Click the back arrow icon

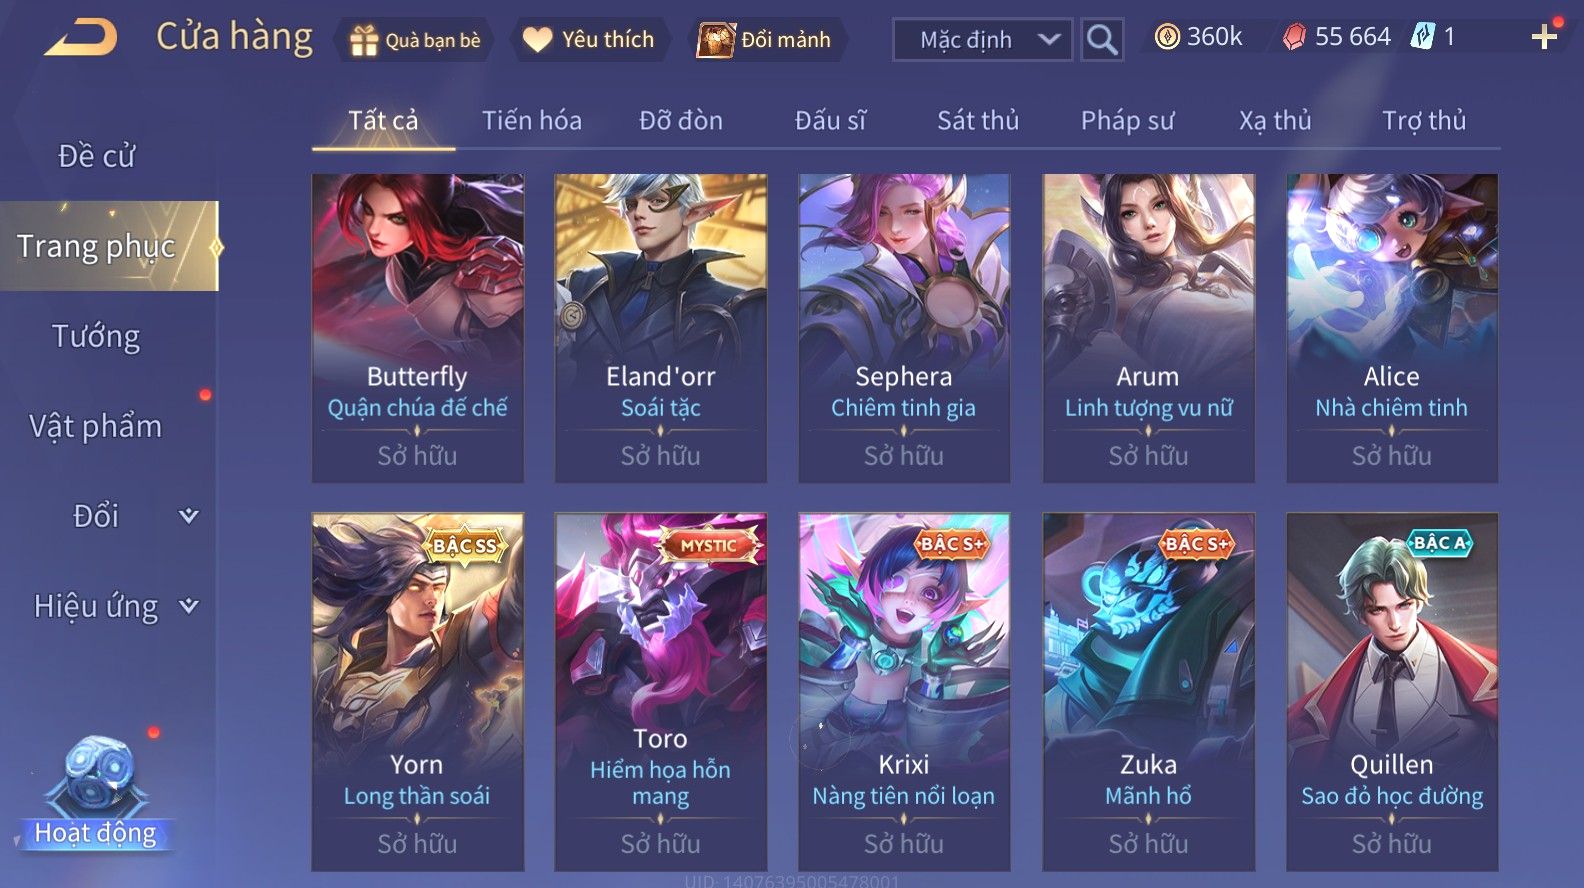[x=82, y=38]
